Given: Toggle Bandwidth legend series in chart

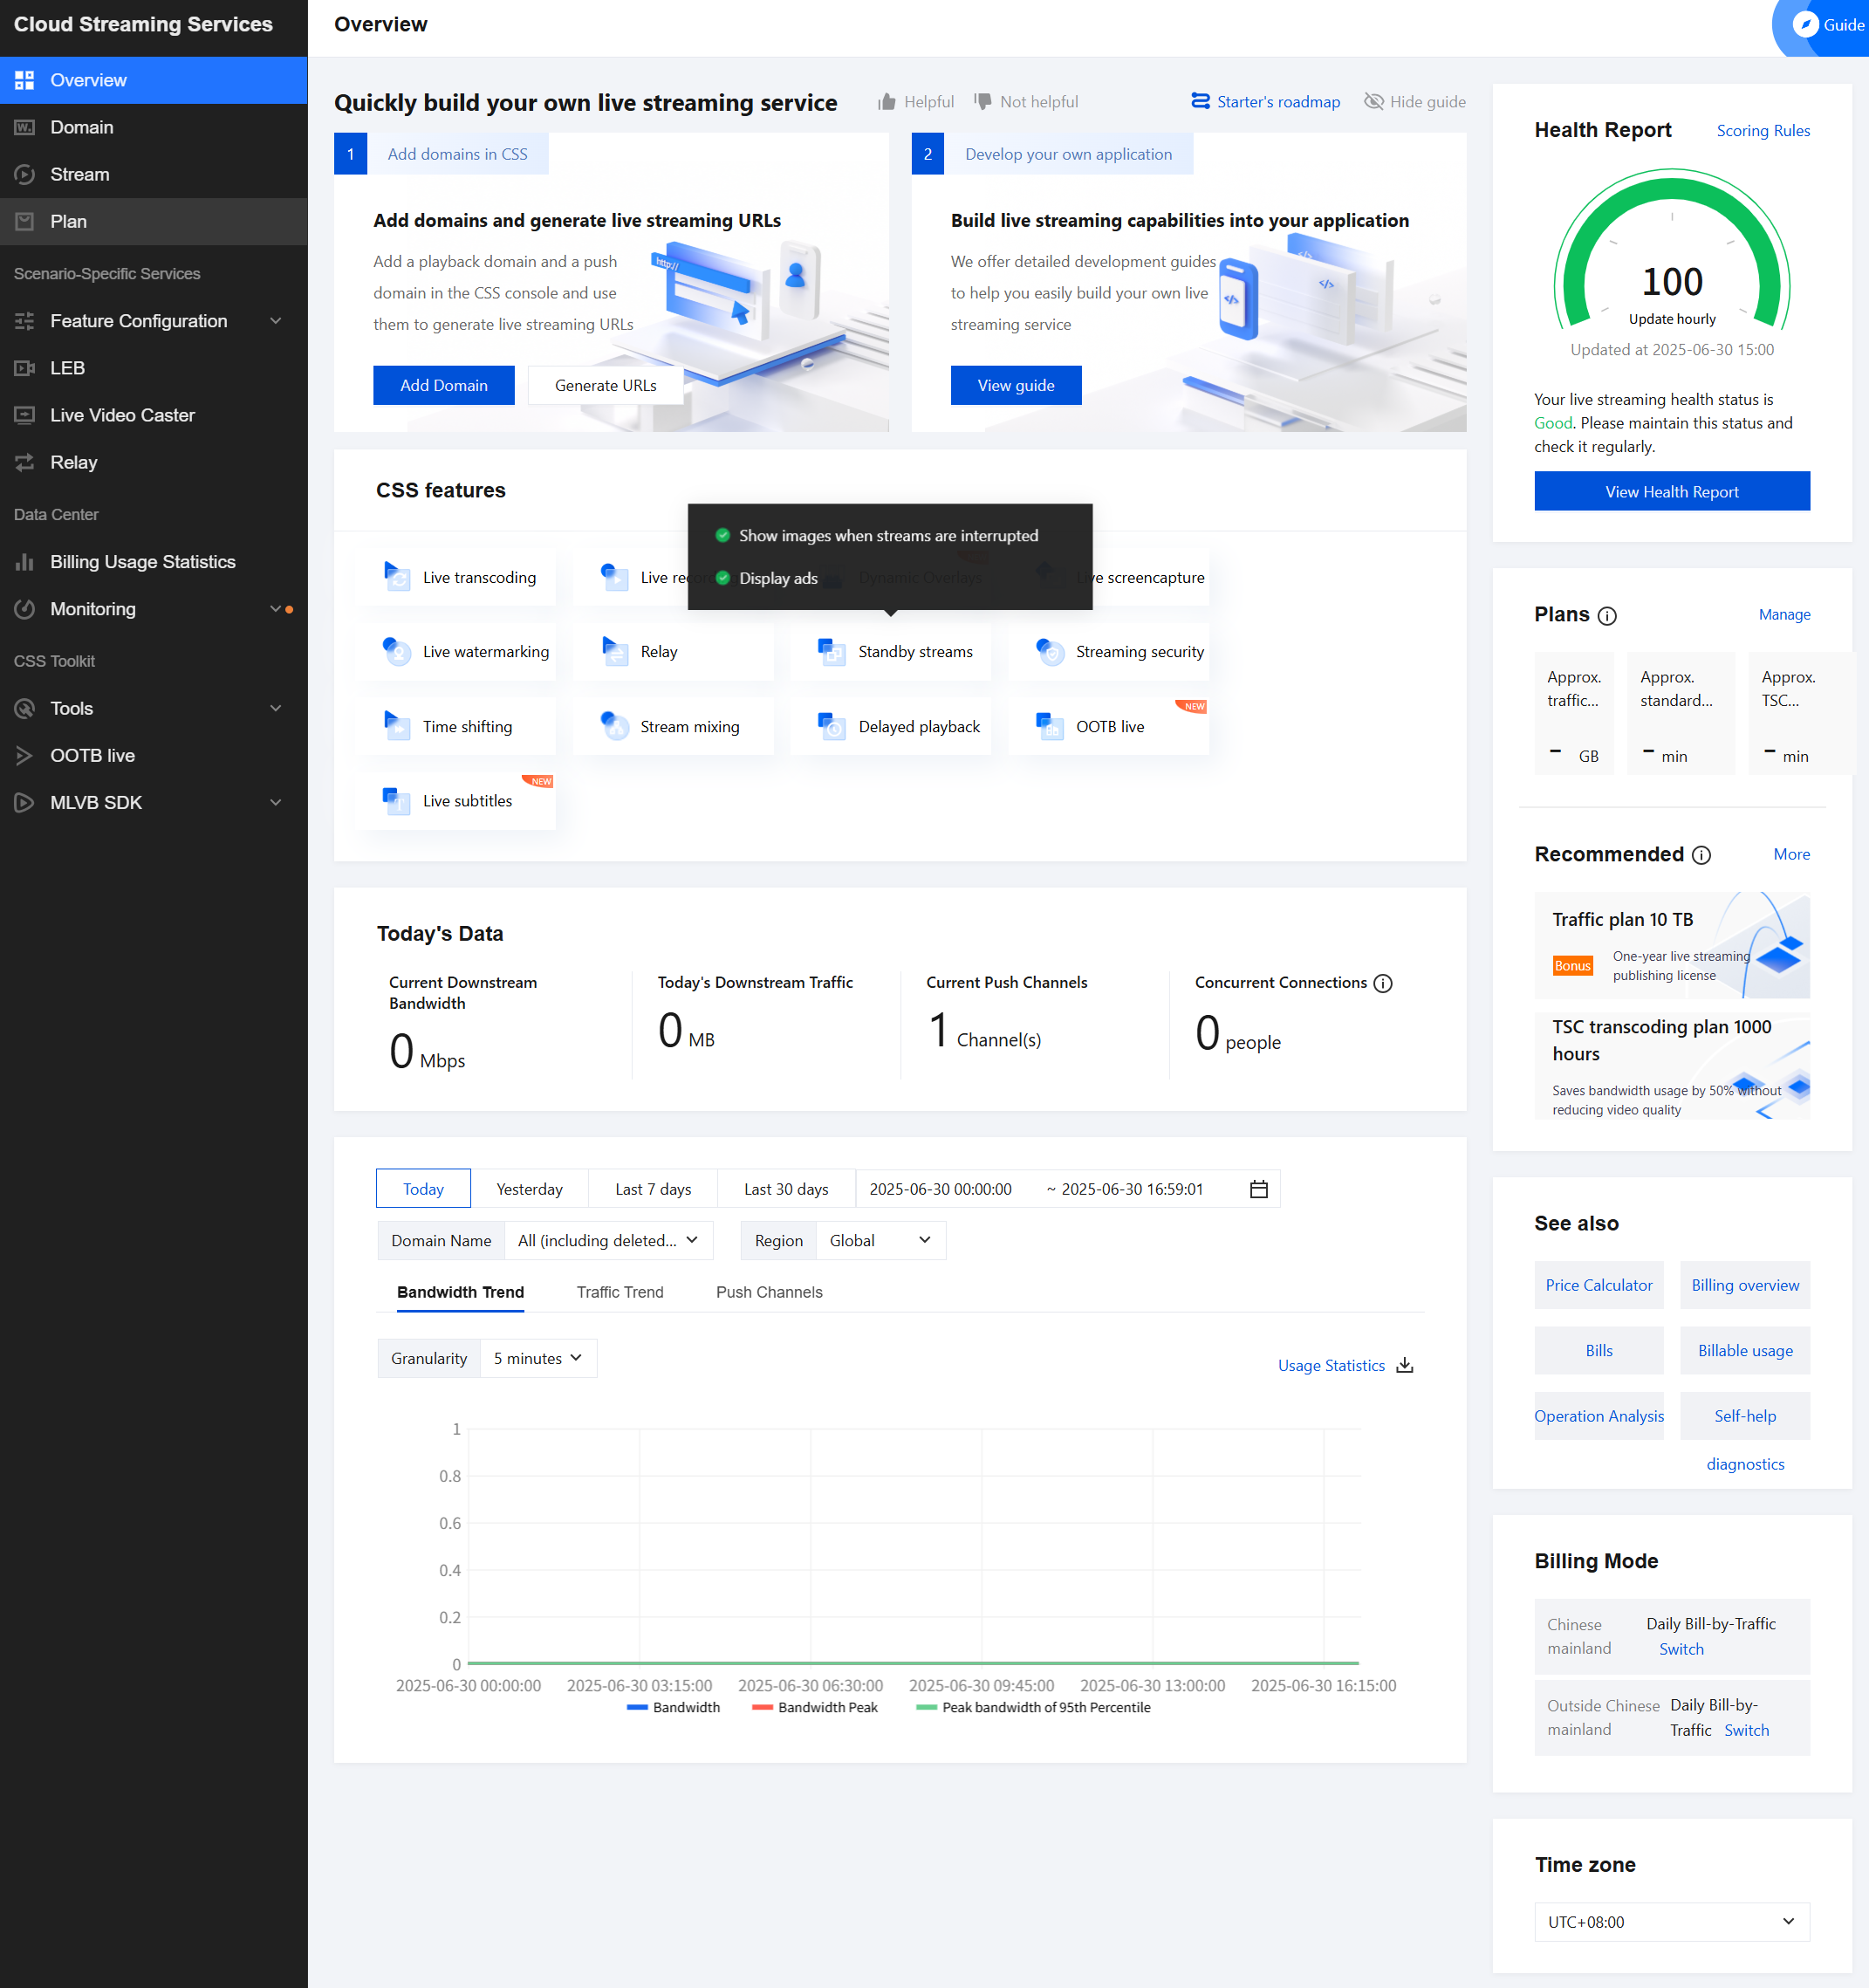Looking at the screenshot, I should [673, 1707].
